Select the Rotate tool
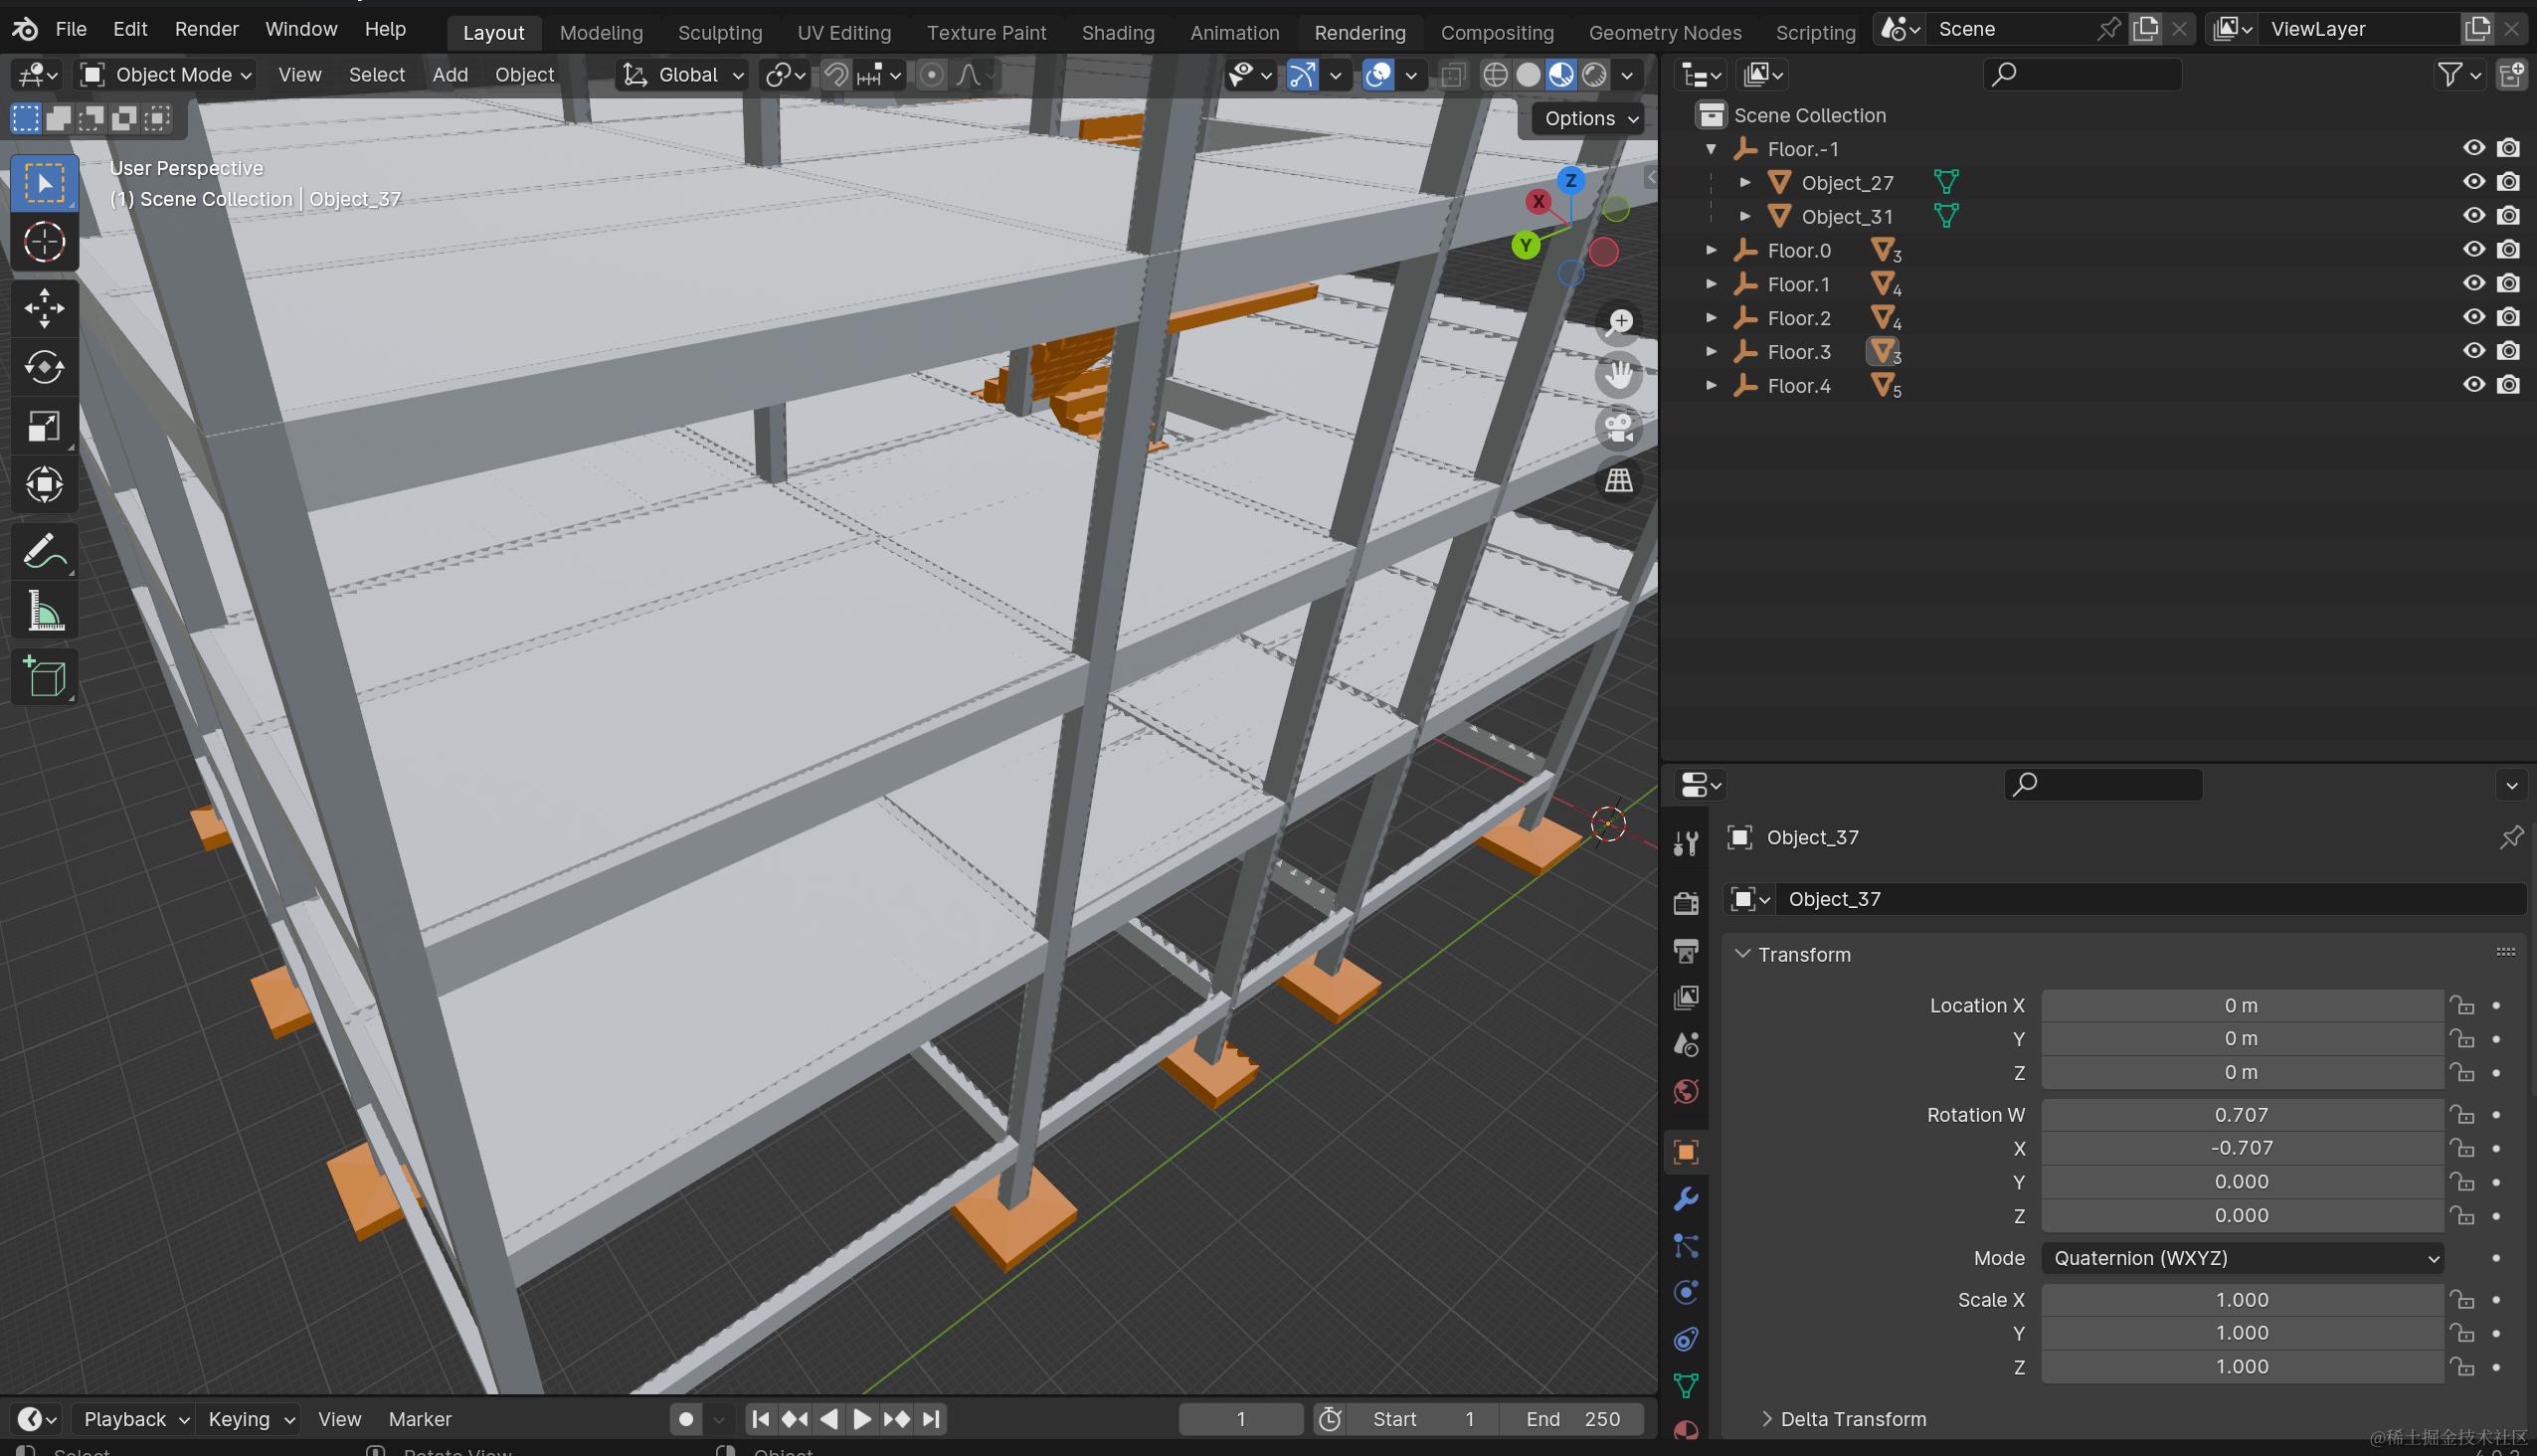Screen dimensions: 2537x1456 [44, 367]
